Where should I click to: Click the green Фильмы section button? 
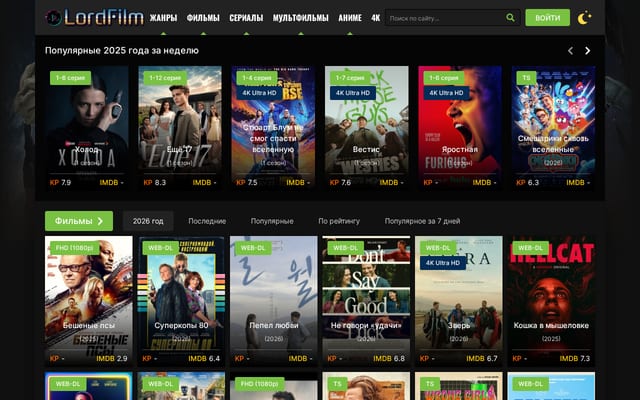79,221
